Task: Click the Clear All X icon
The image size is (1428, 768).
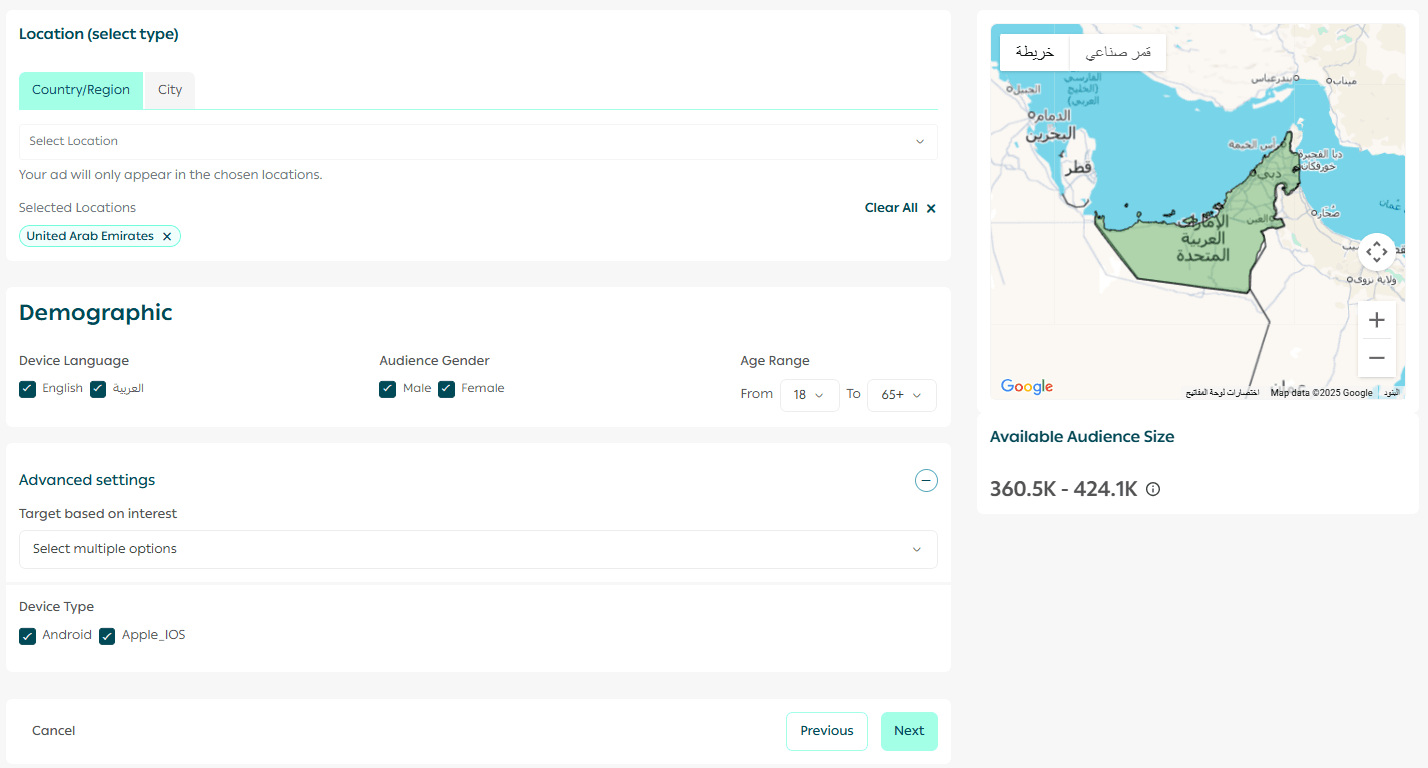Action: (931, 209)
